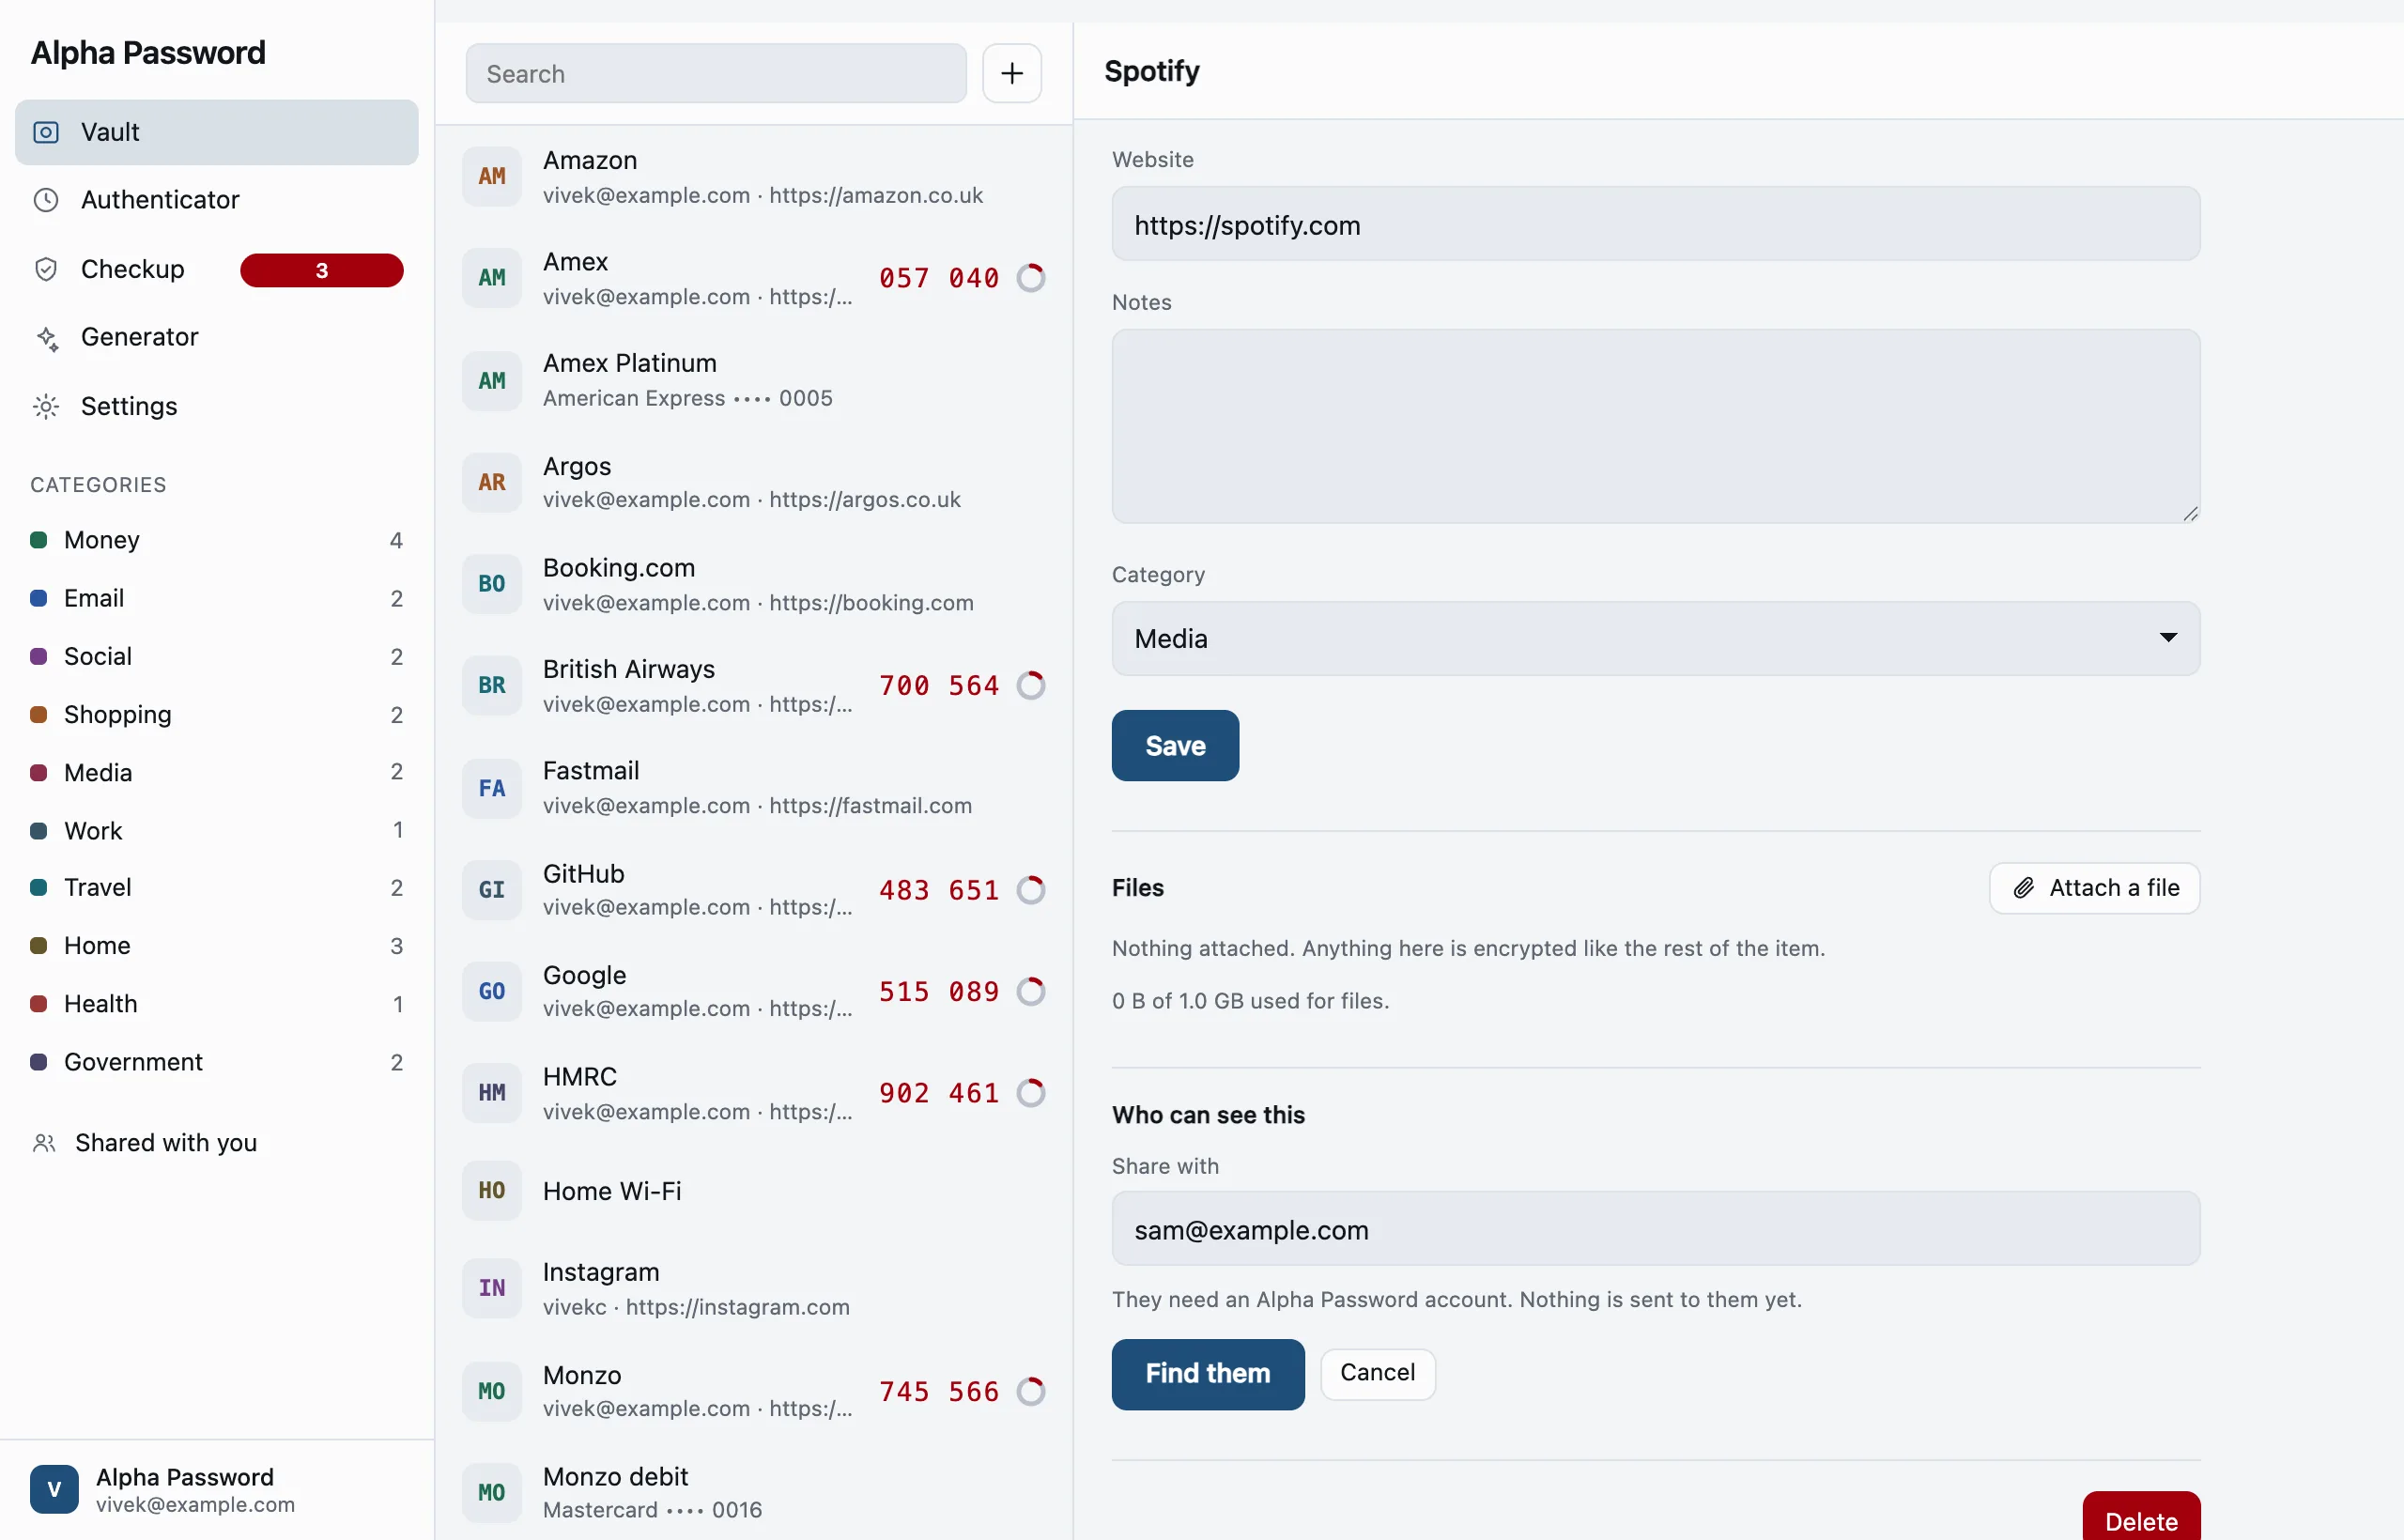The image size is (2404, 1540).
Task: Copy the Google code 515 089
Action: pos(939,991)
